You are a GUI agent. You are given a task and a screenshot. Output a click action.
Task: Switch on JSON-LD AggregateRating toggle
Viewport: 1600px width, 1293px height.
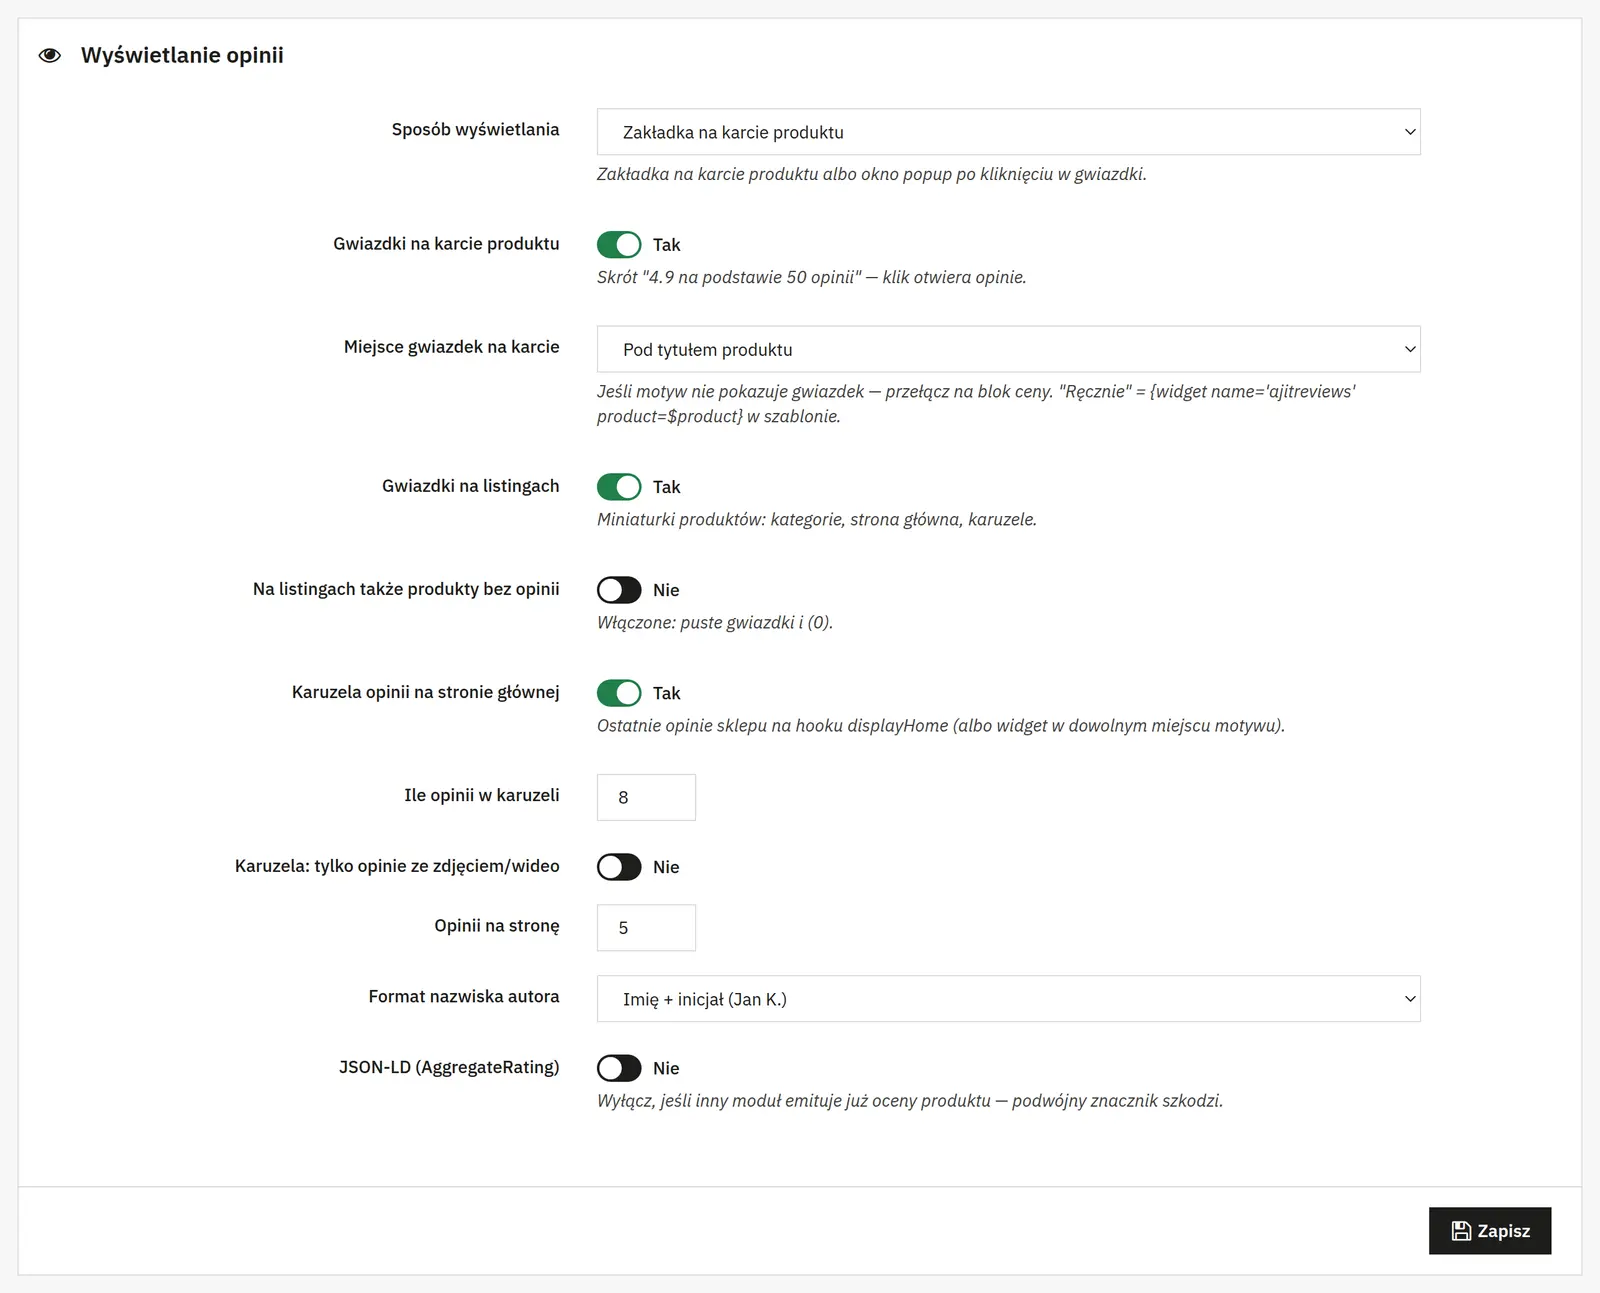619,1068
